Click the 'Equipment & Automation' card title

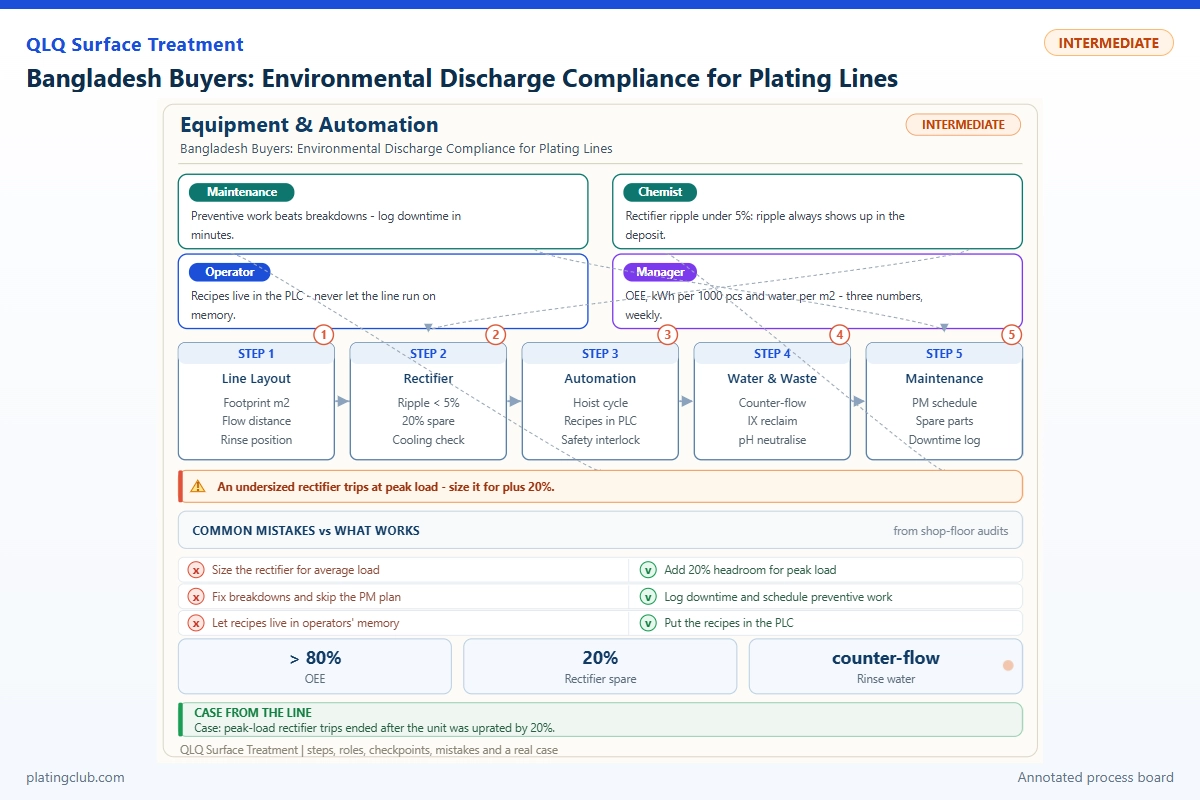click(309, 125)
